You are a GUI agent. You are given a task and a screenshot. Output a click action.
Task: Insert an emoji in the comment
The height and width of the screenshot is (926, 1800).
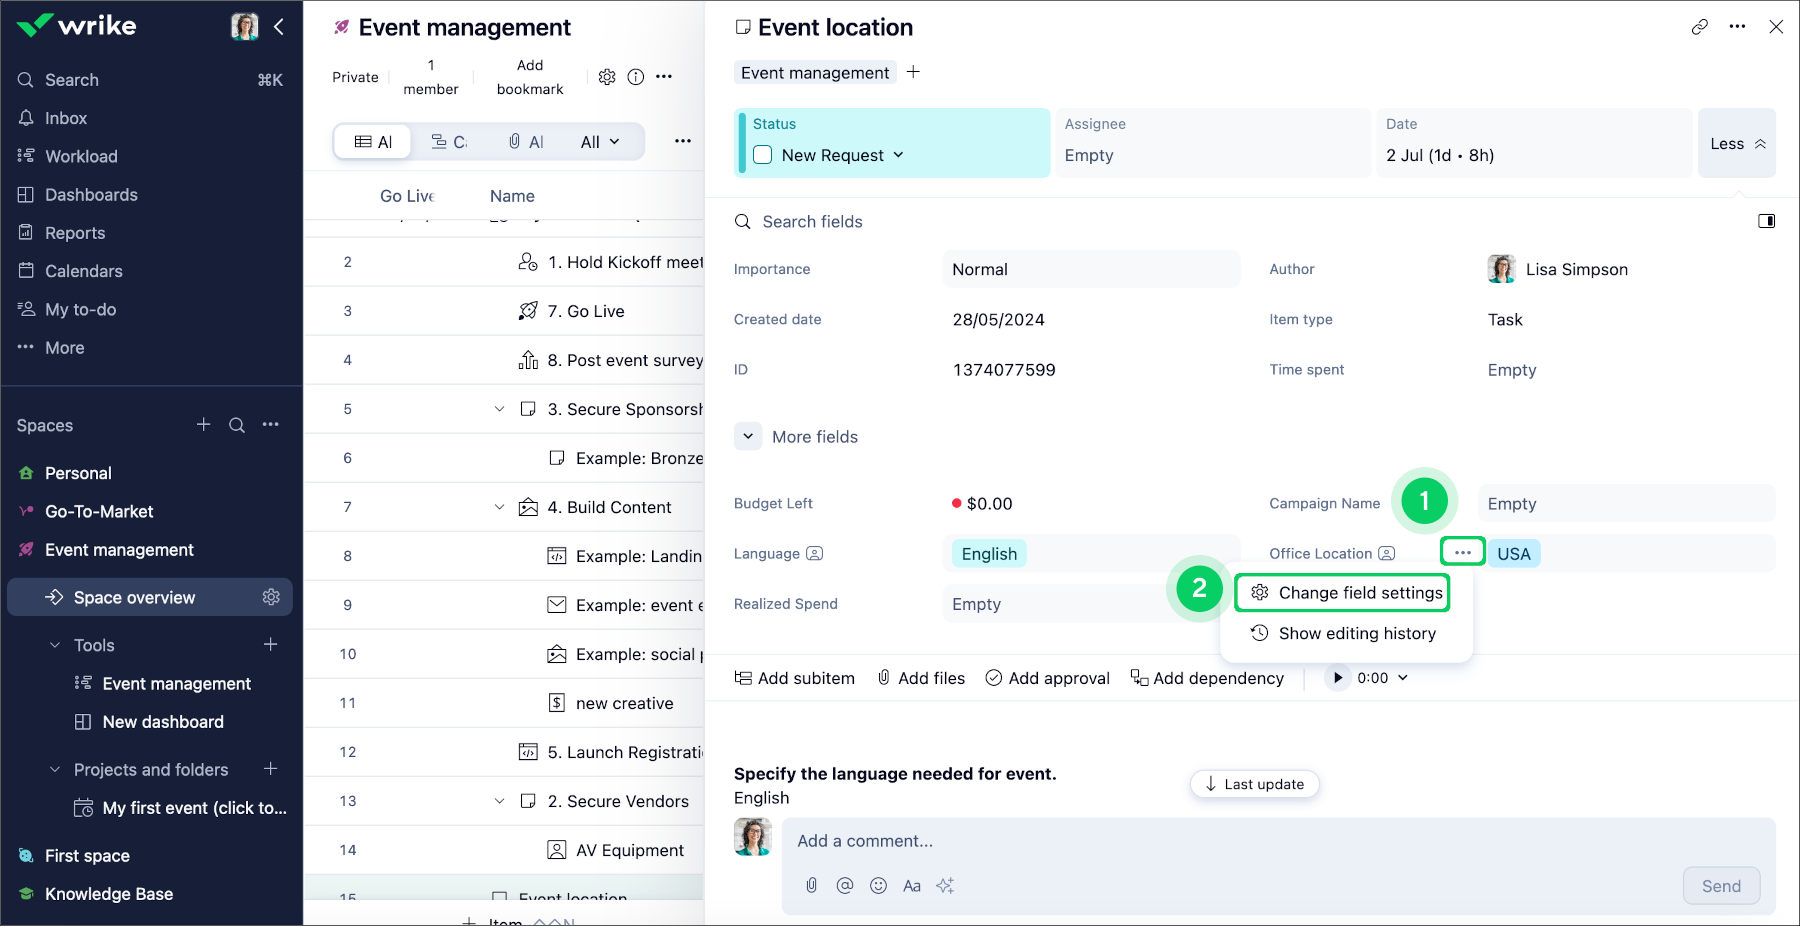[878, 885]
